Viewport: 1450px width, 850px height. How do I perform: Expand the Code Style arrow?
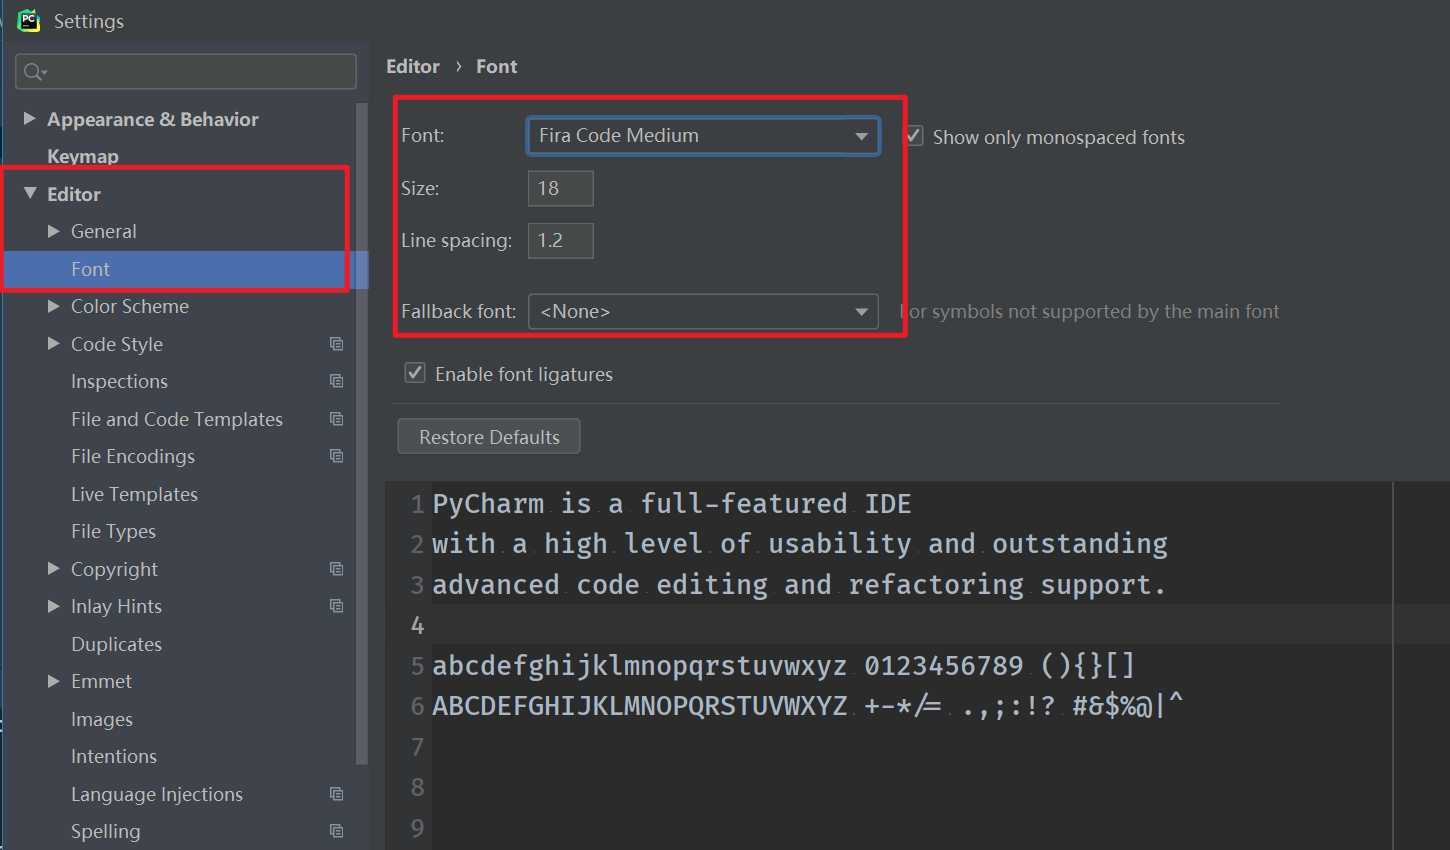pos(54,344)
